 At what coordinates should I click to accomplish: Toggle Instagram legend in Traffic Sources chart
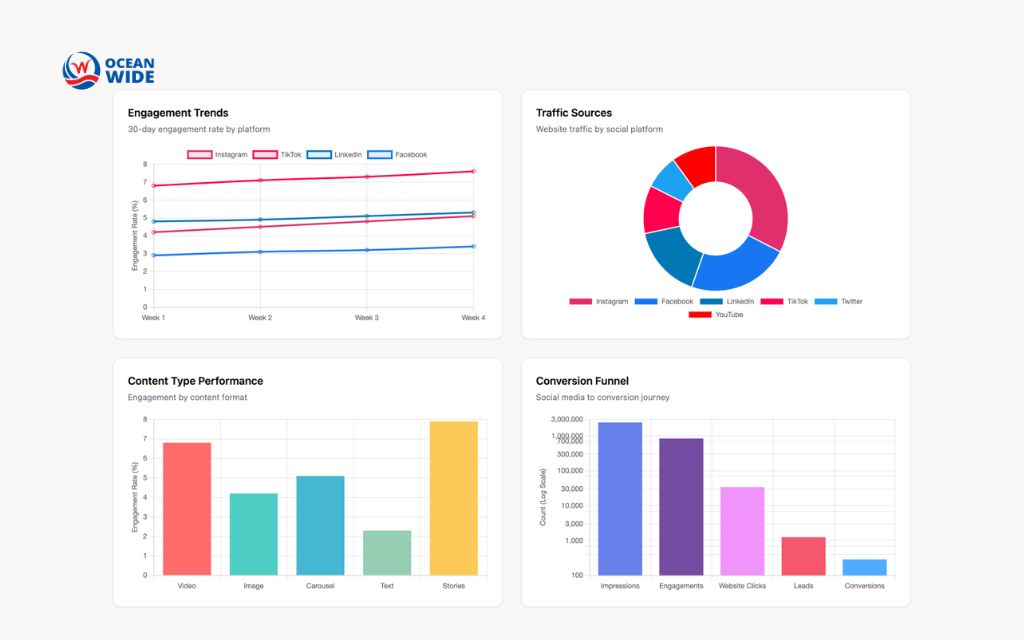click(598, 302)
